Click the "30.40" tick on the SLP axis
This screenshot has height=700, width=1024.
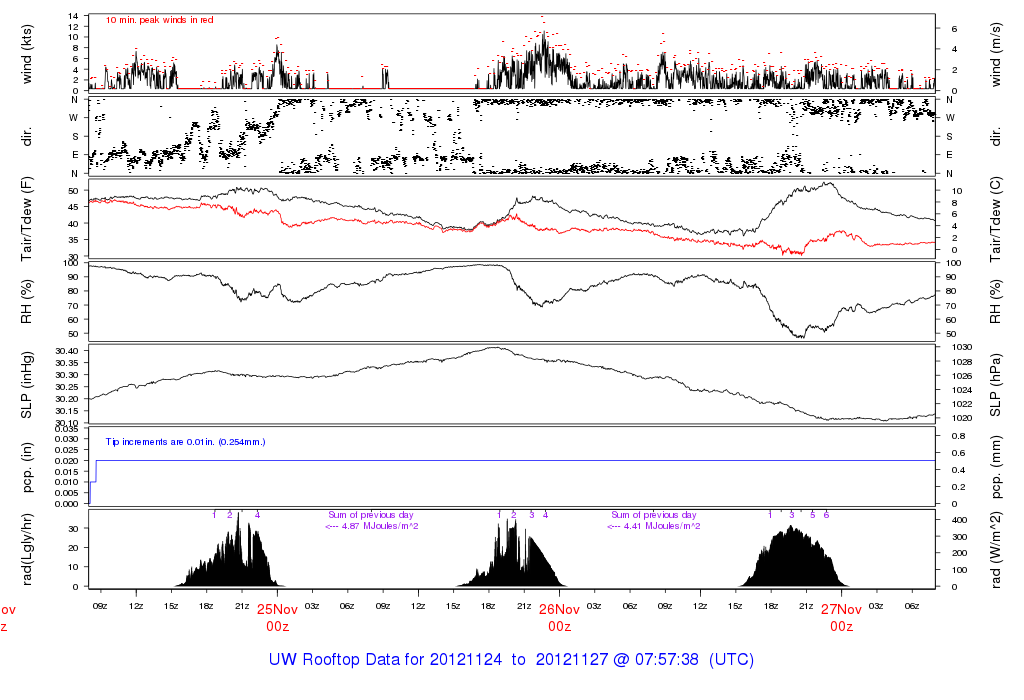click(x=67, y=351)
